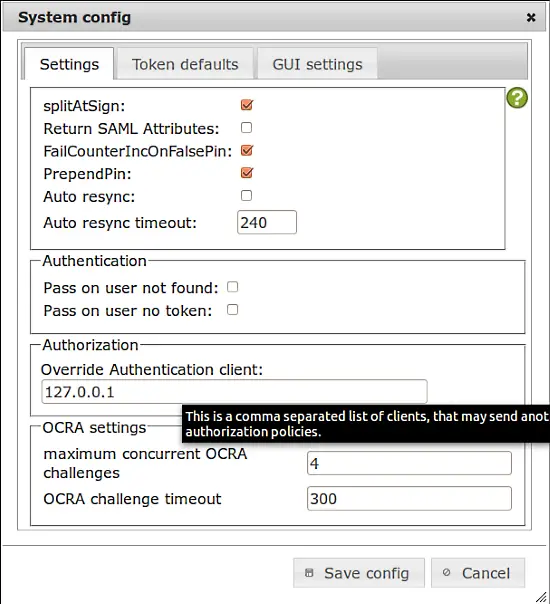Open the Token defaults tab
Image resolution: width=550 pixels, height=604 pixels.
[x=185, y=64]
